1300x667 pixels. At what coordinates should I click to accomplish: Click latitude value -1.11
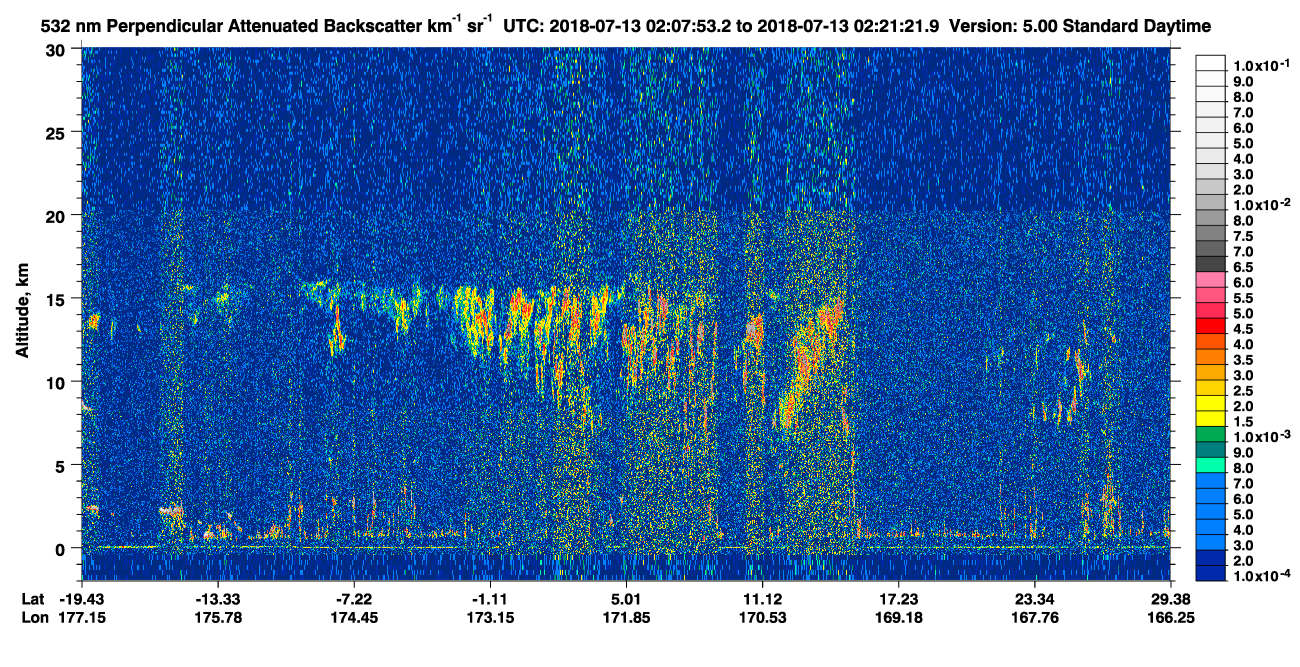click(x=490, y=599)
